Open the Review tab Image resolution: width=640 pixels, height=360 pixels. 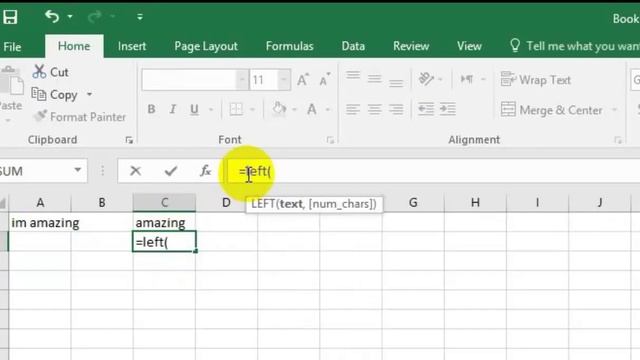[411, 46]
